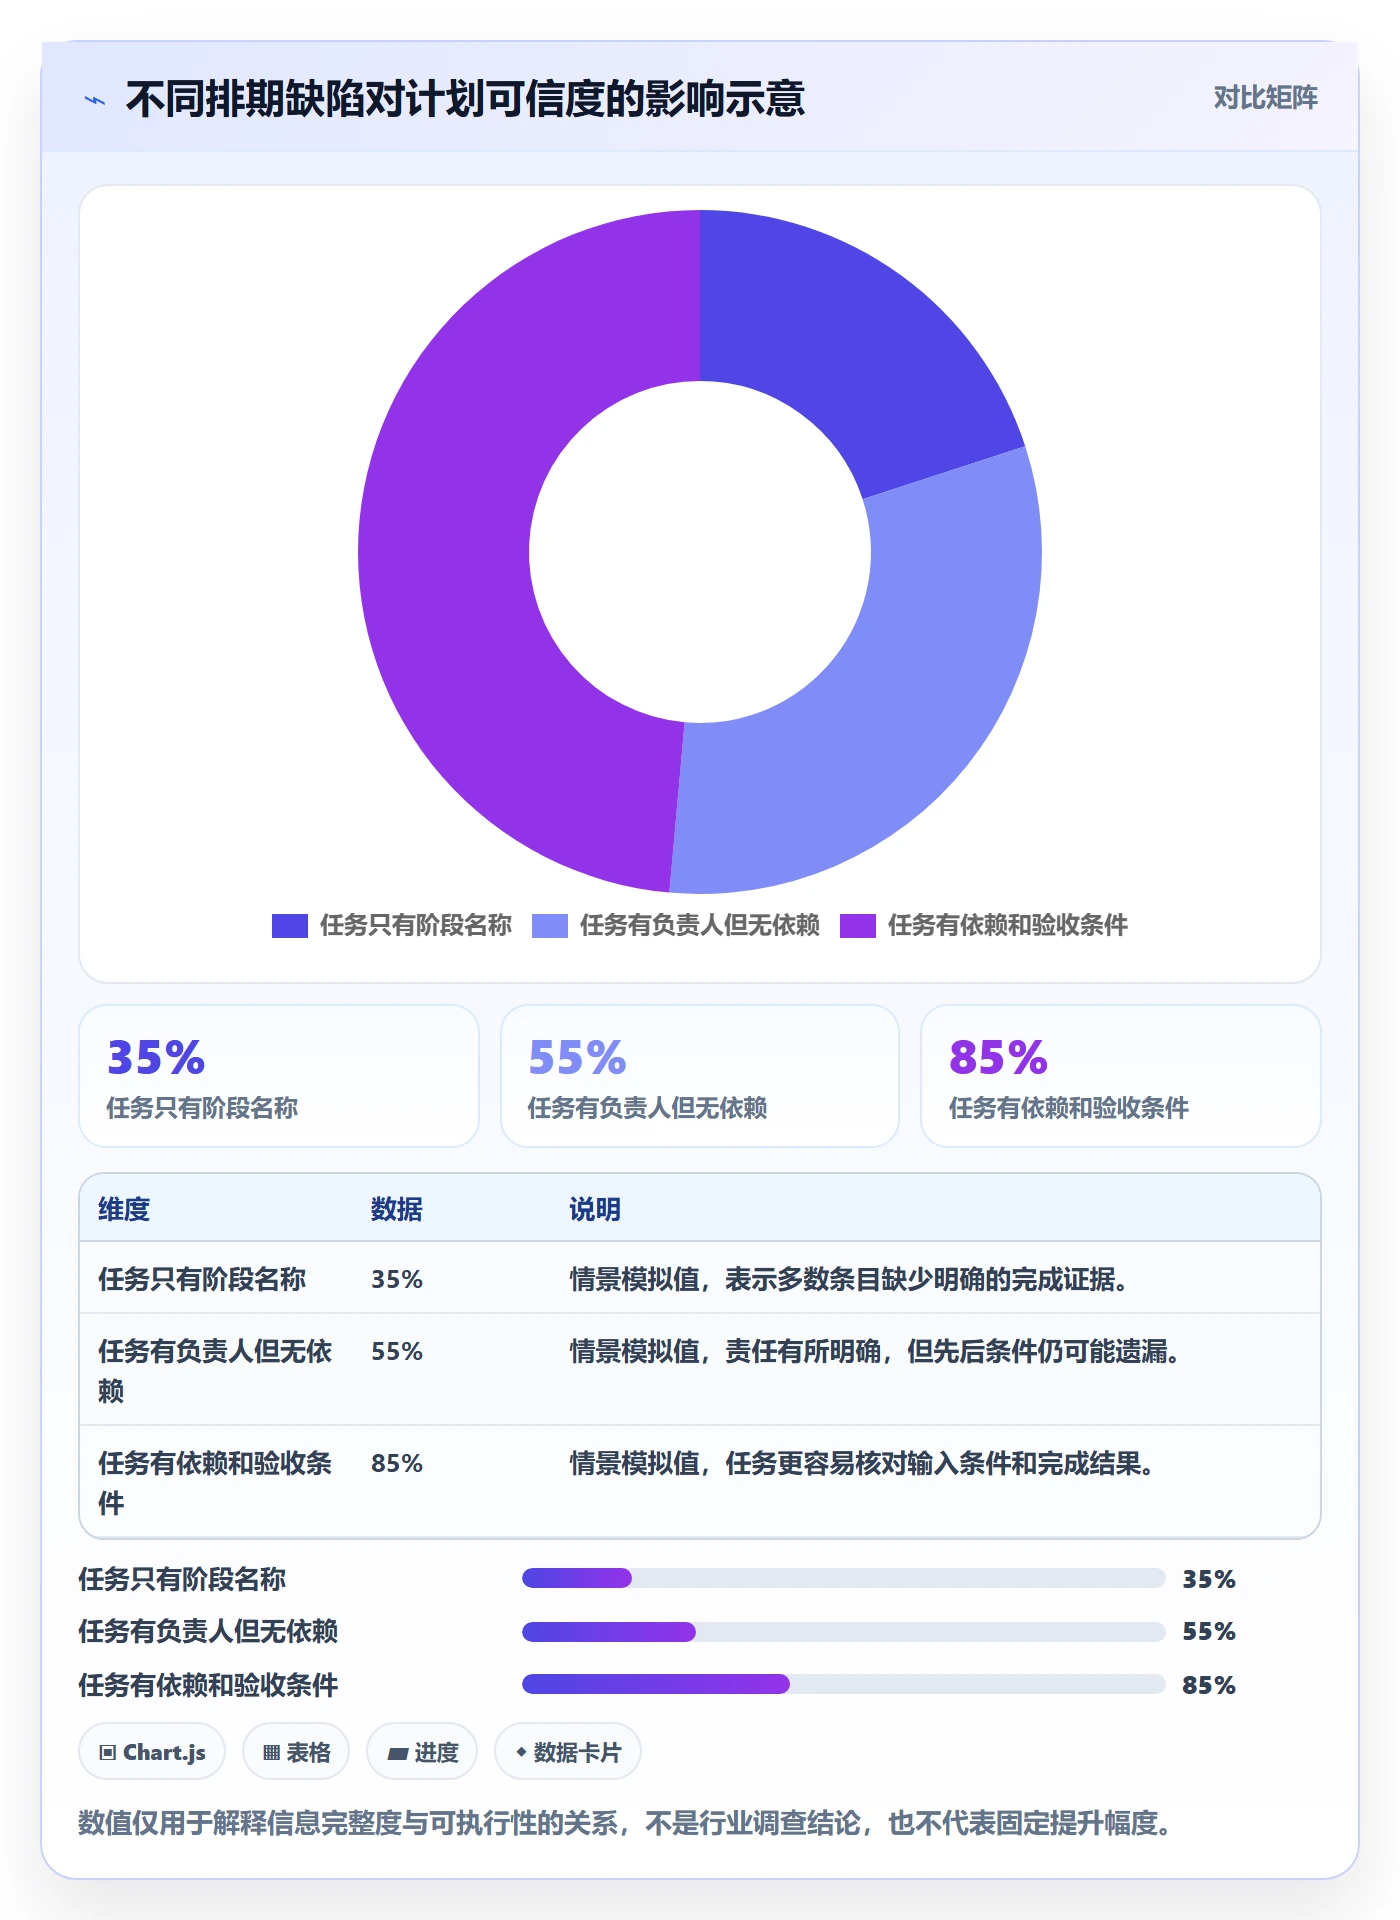The height and width of the screenshot is (1920, 1400).
Task: Click the 35% progress bar
Action: pos(843,1578)
